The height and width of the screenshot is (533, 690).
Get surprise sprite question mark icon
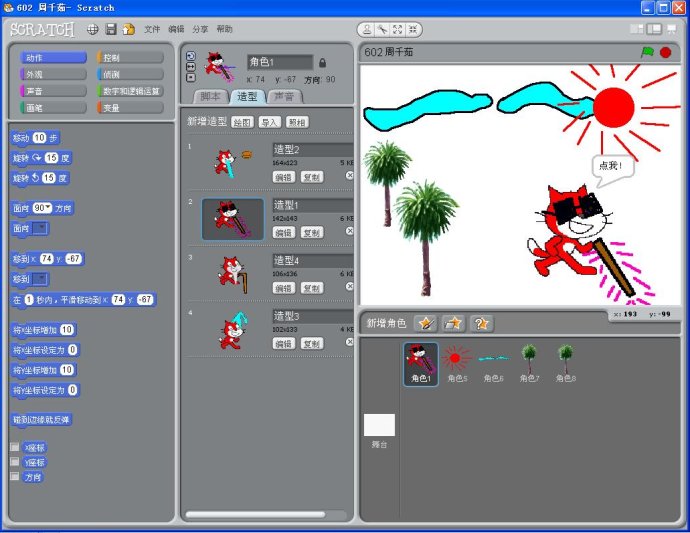[481, 323]
